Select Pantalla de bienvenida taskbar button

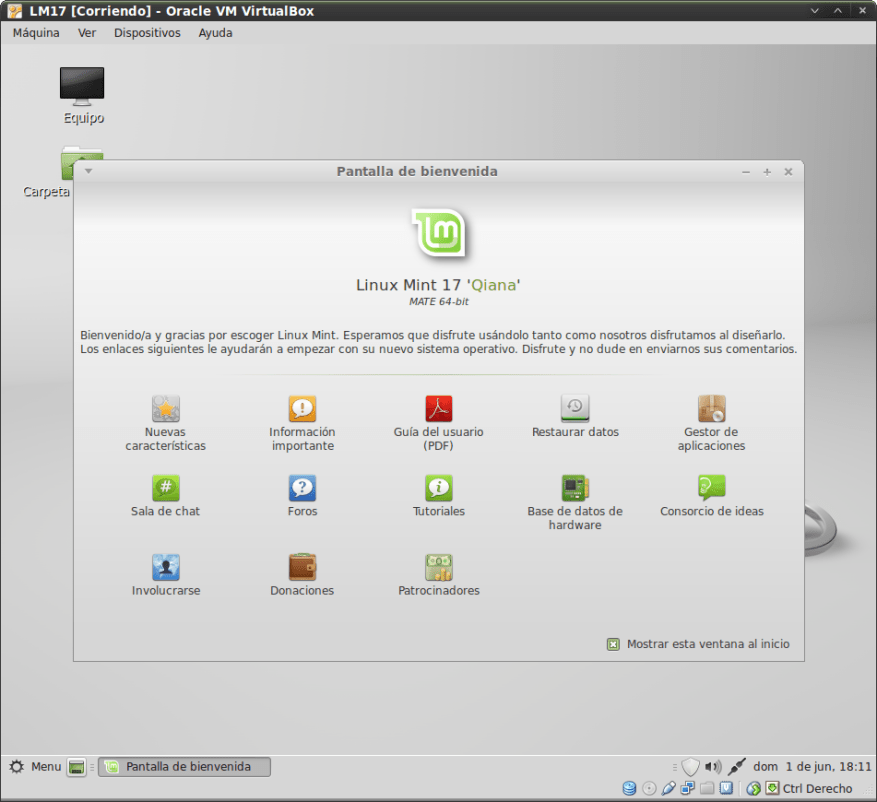pyautogui.click(x=184, y=767)
